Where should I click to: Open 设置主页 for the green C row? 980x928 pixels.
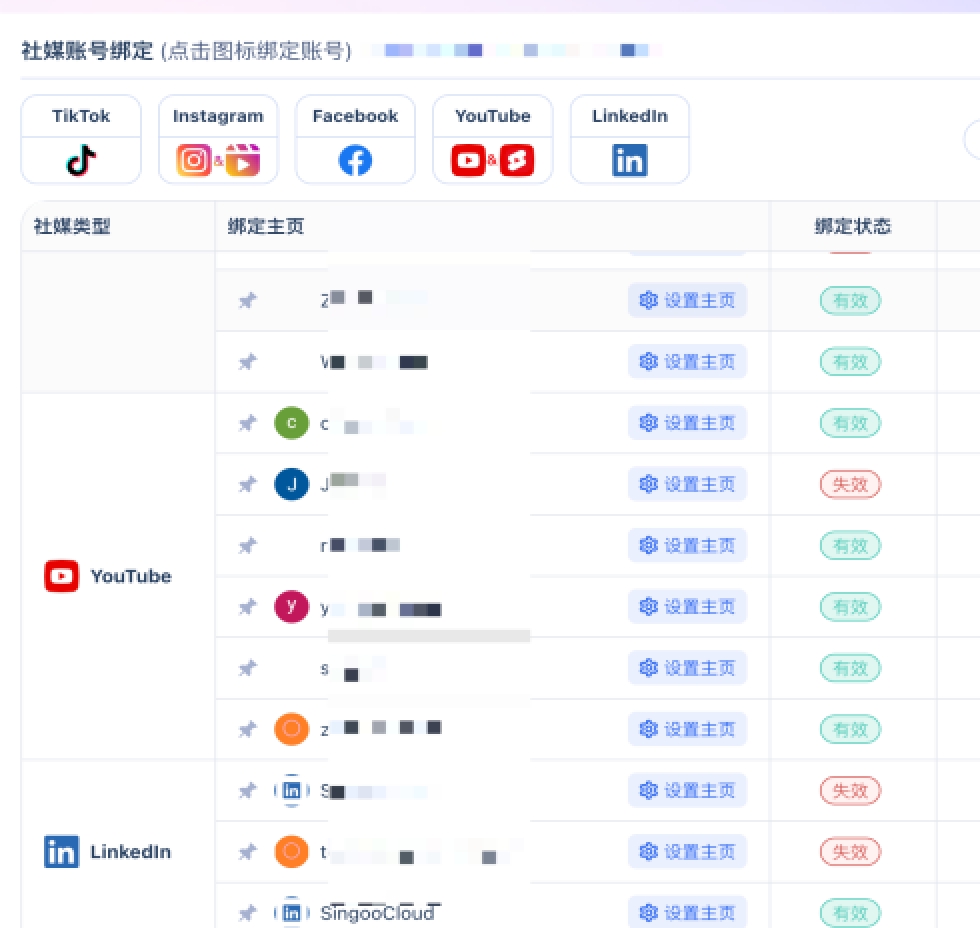coord(688,423)
